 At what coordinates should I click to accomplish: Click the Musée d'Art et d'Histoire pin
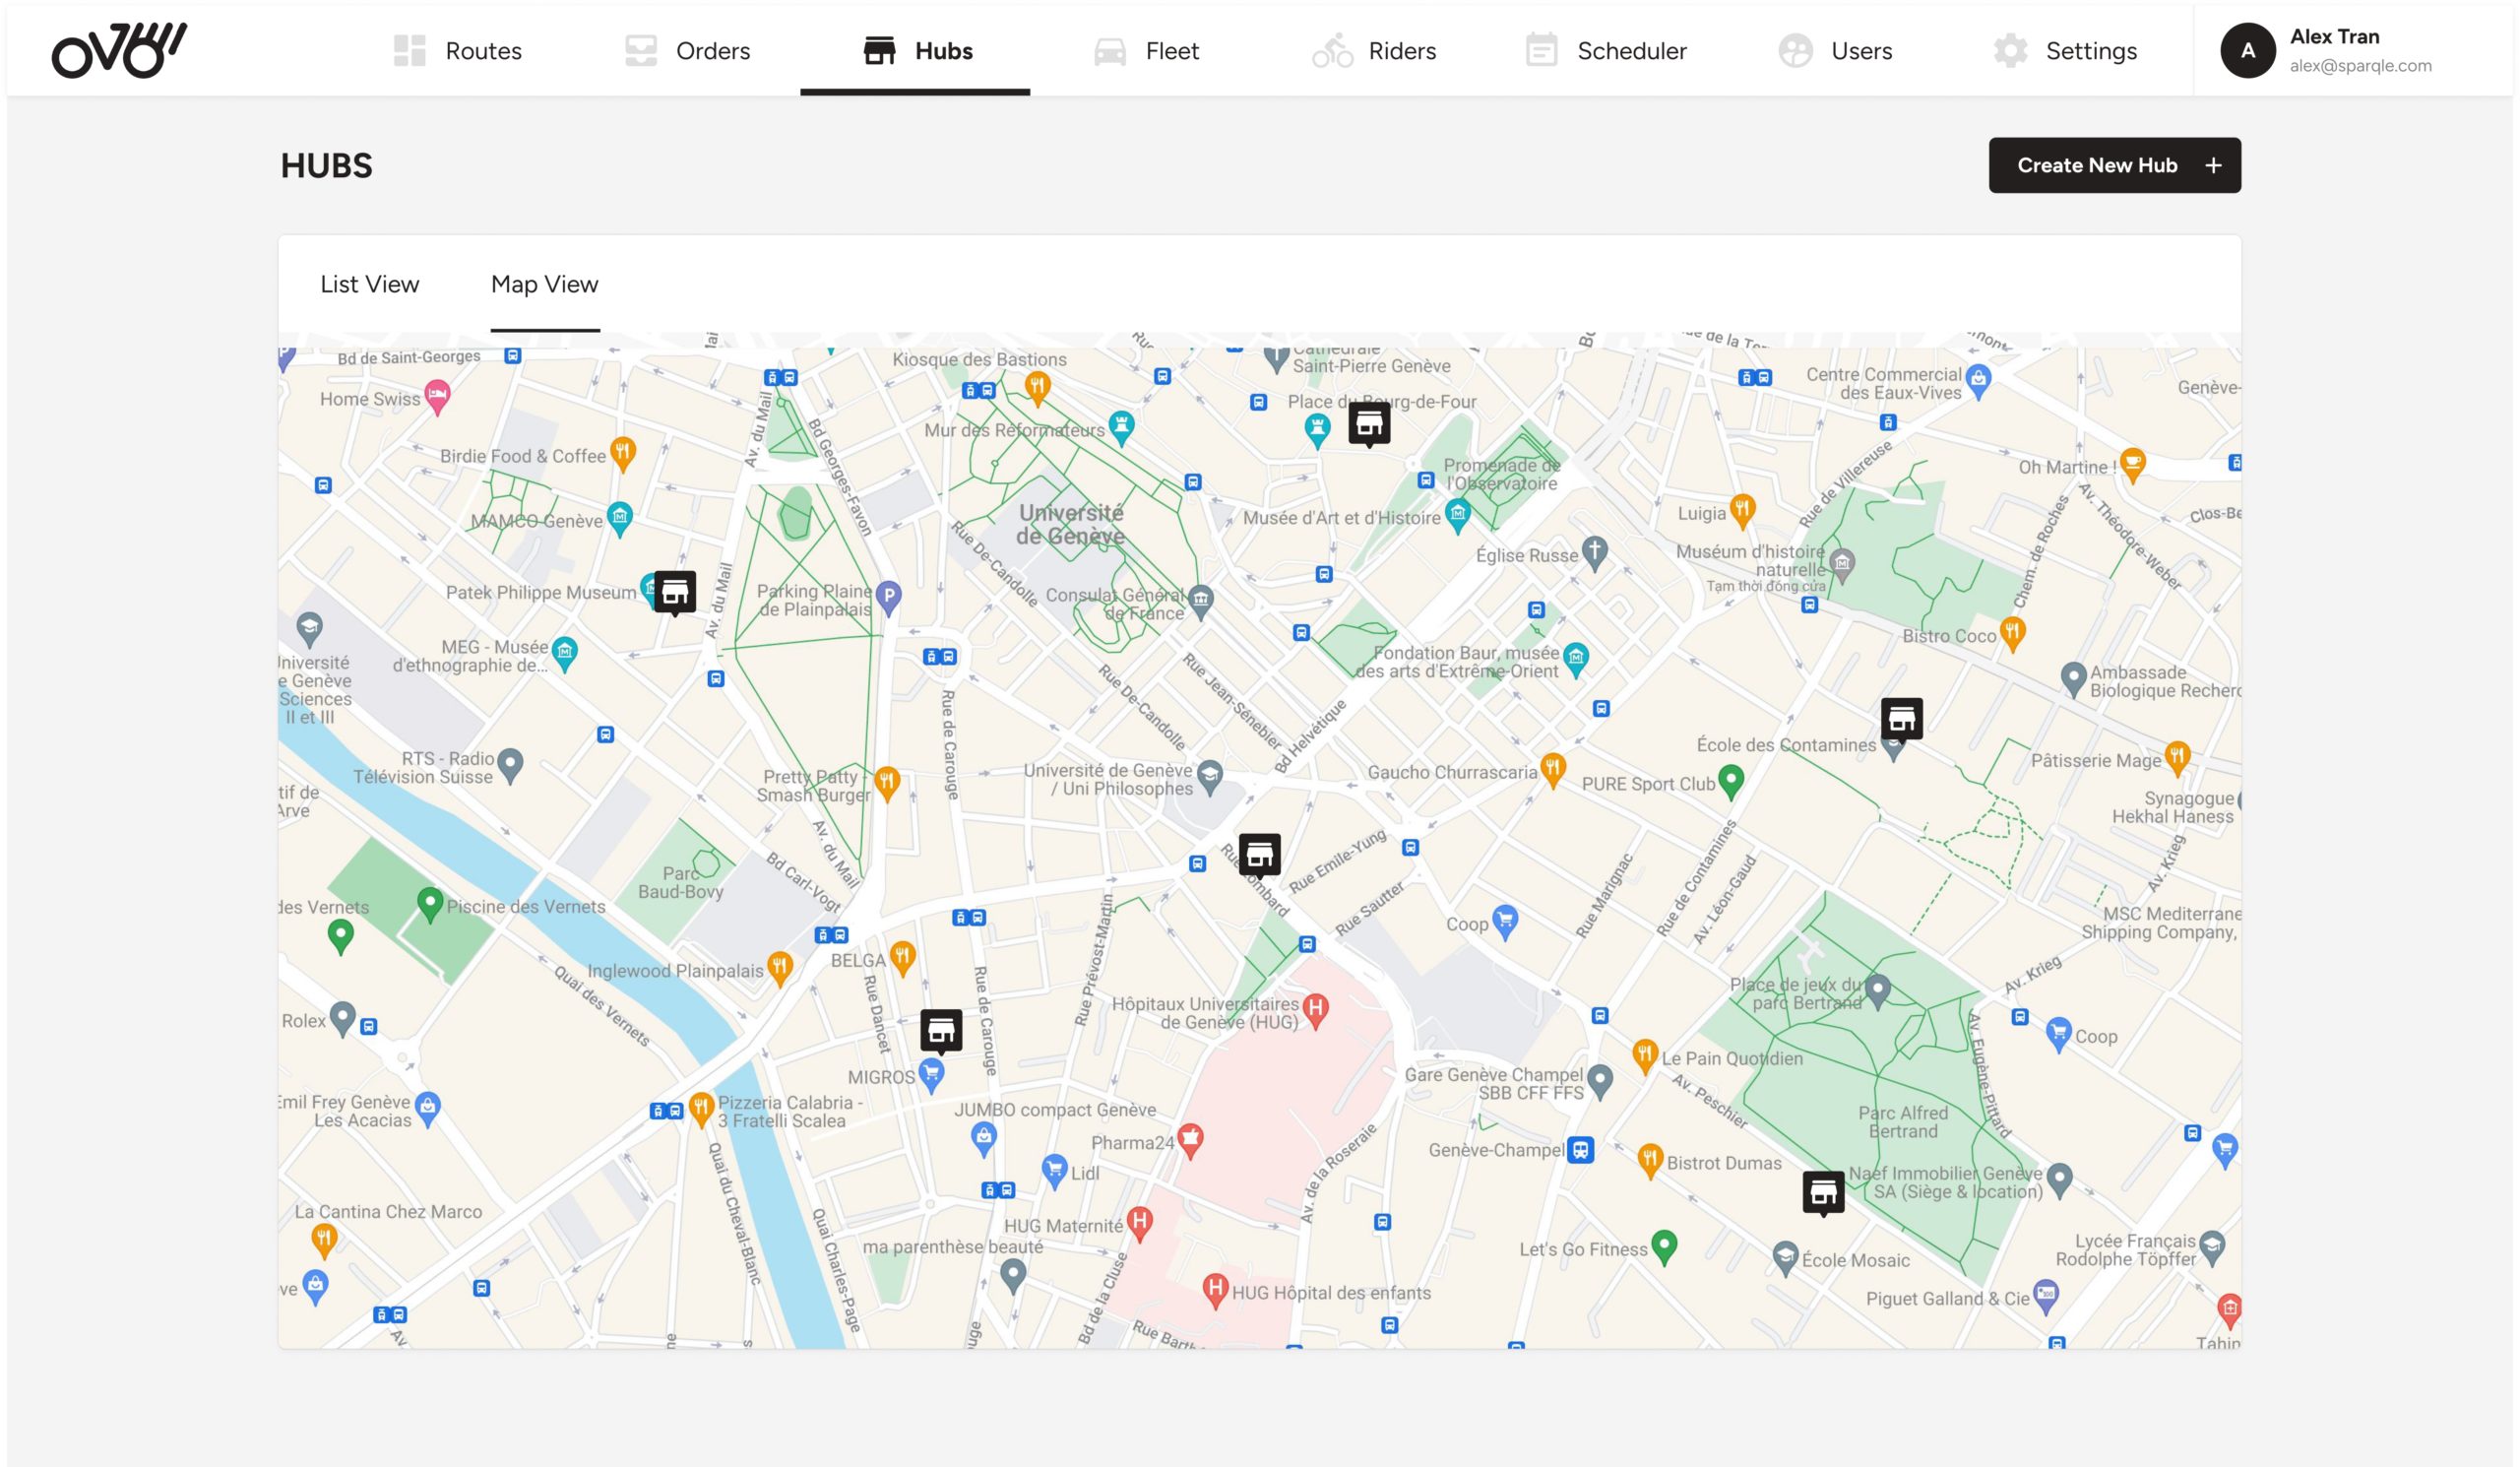coord(1458,515)
